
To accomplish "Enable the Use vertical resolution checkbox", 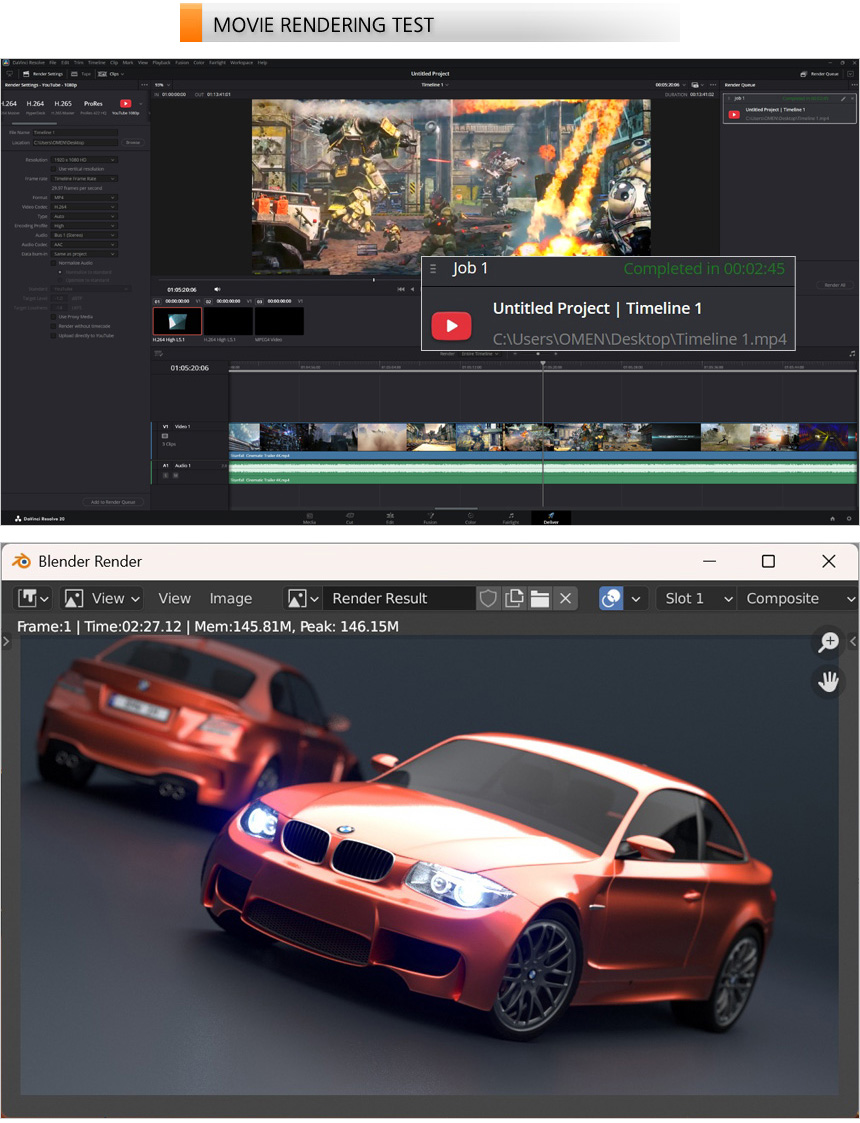I will [x=54, y=169].
